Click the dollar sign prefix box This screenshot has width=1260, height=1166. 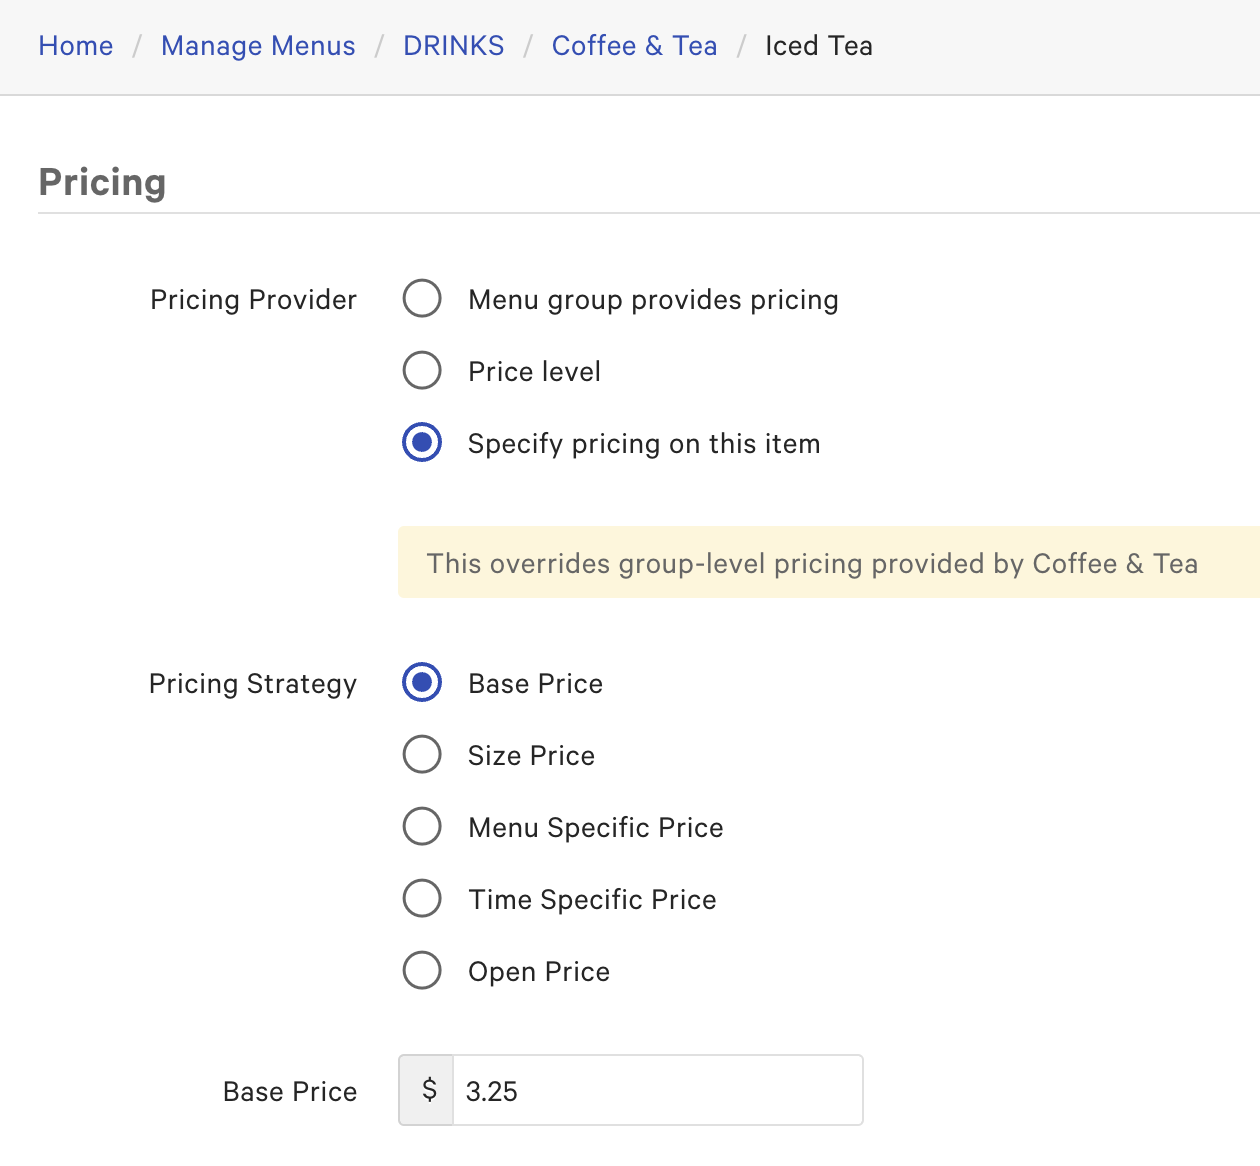coord(425,1090)
